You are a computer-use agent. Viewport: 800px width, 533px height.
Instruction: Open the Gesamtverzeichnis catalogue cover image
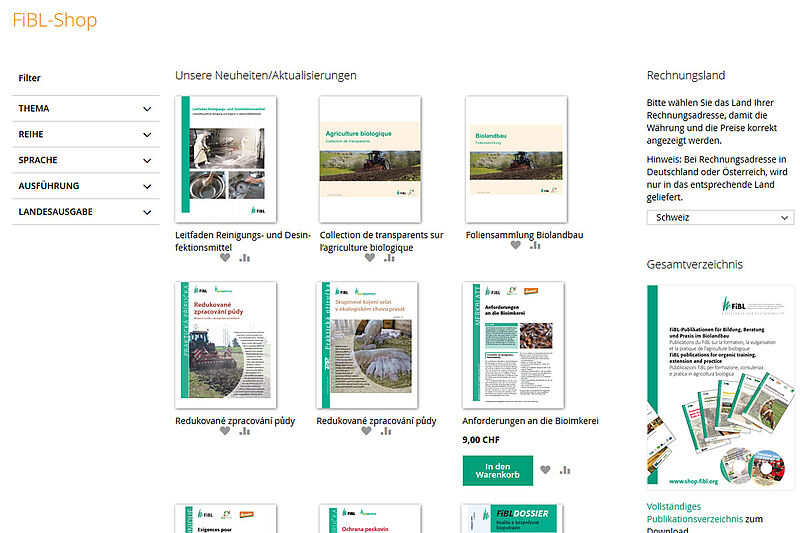[x=720, y=388]
